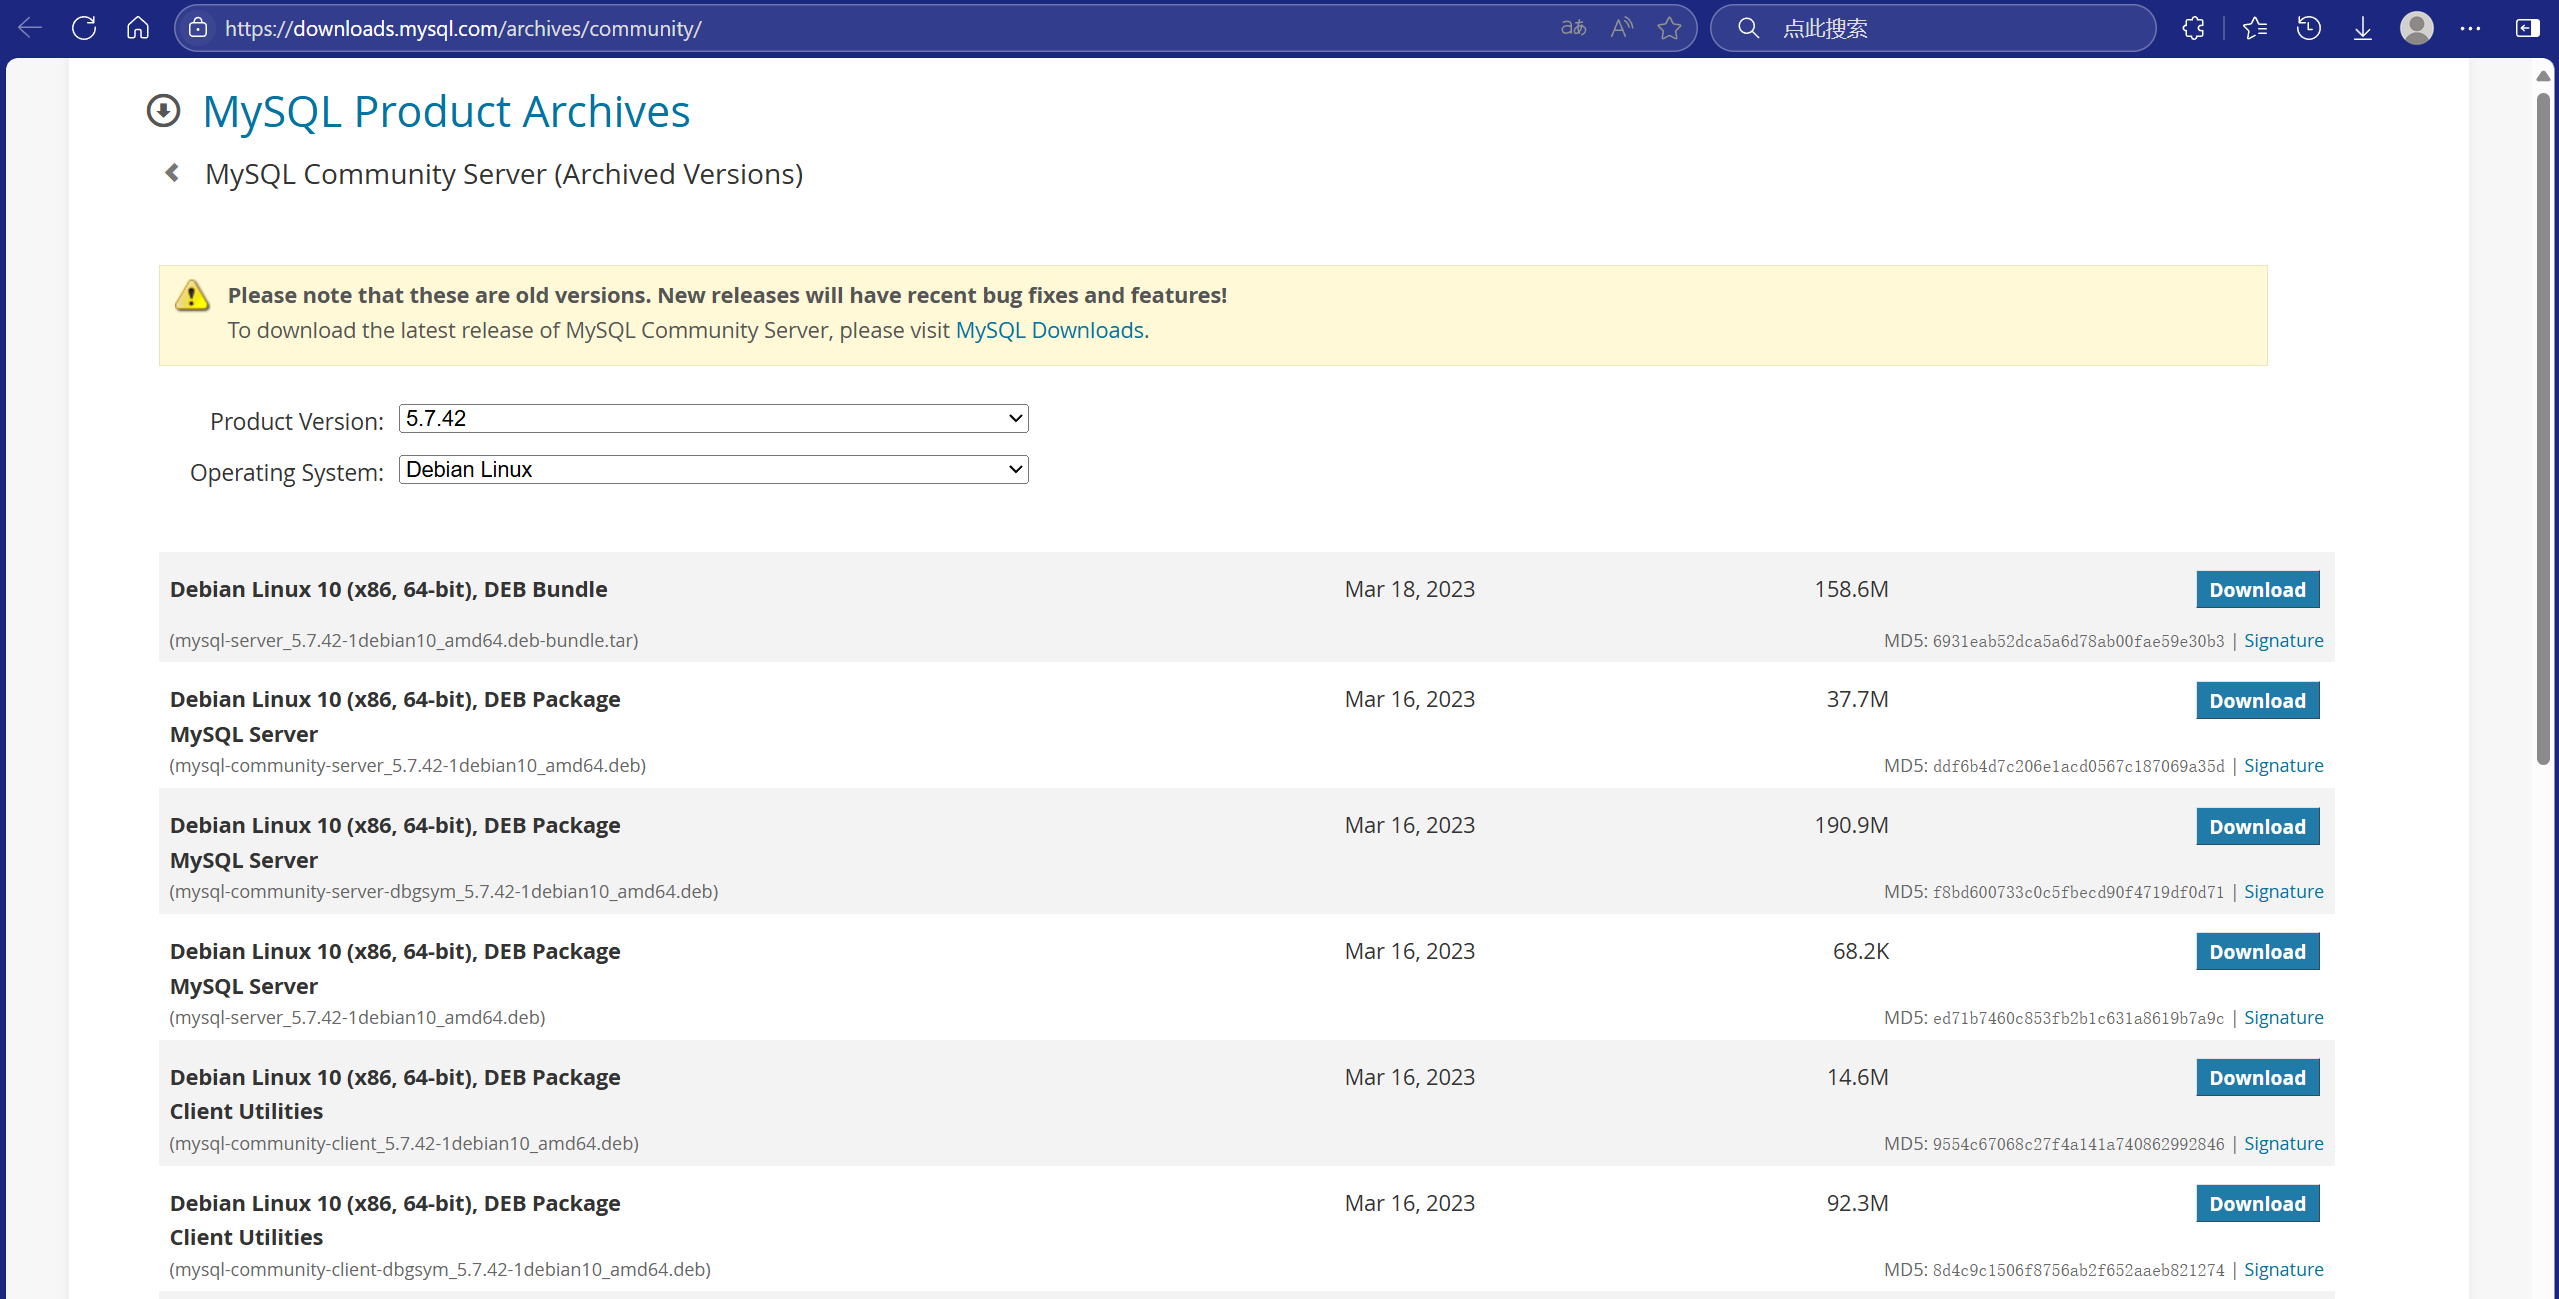Screen dimensions: 2559x1299
Task: Click the download circle icon beside title
Action: pyautogui.click(x=163, y=111)
